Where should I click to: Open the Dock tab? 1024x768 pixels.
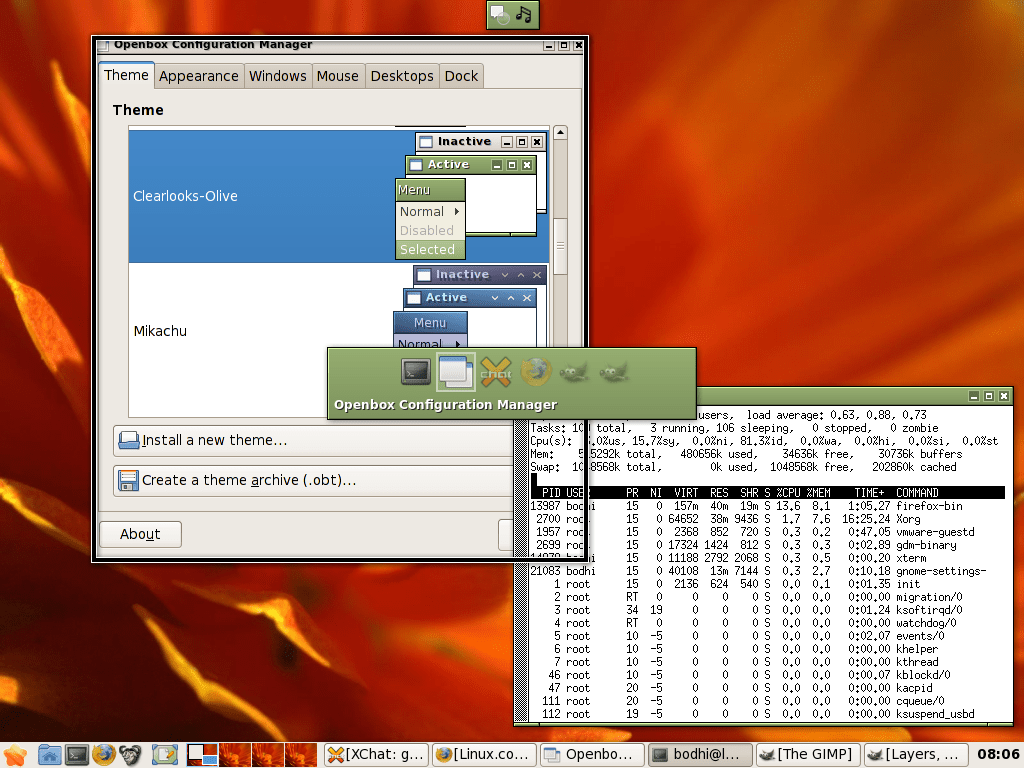[x=461, y=76]
